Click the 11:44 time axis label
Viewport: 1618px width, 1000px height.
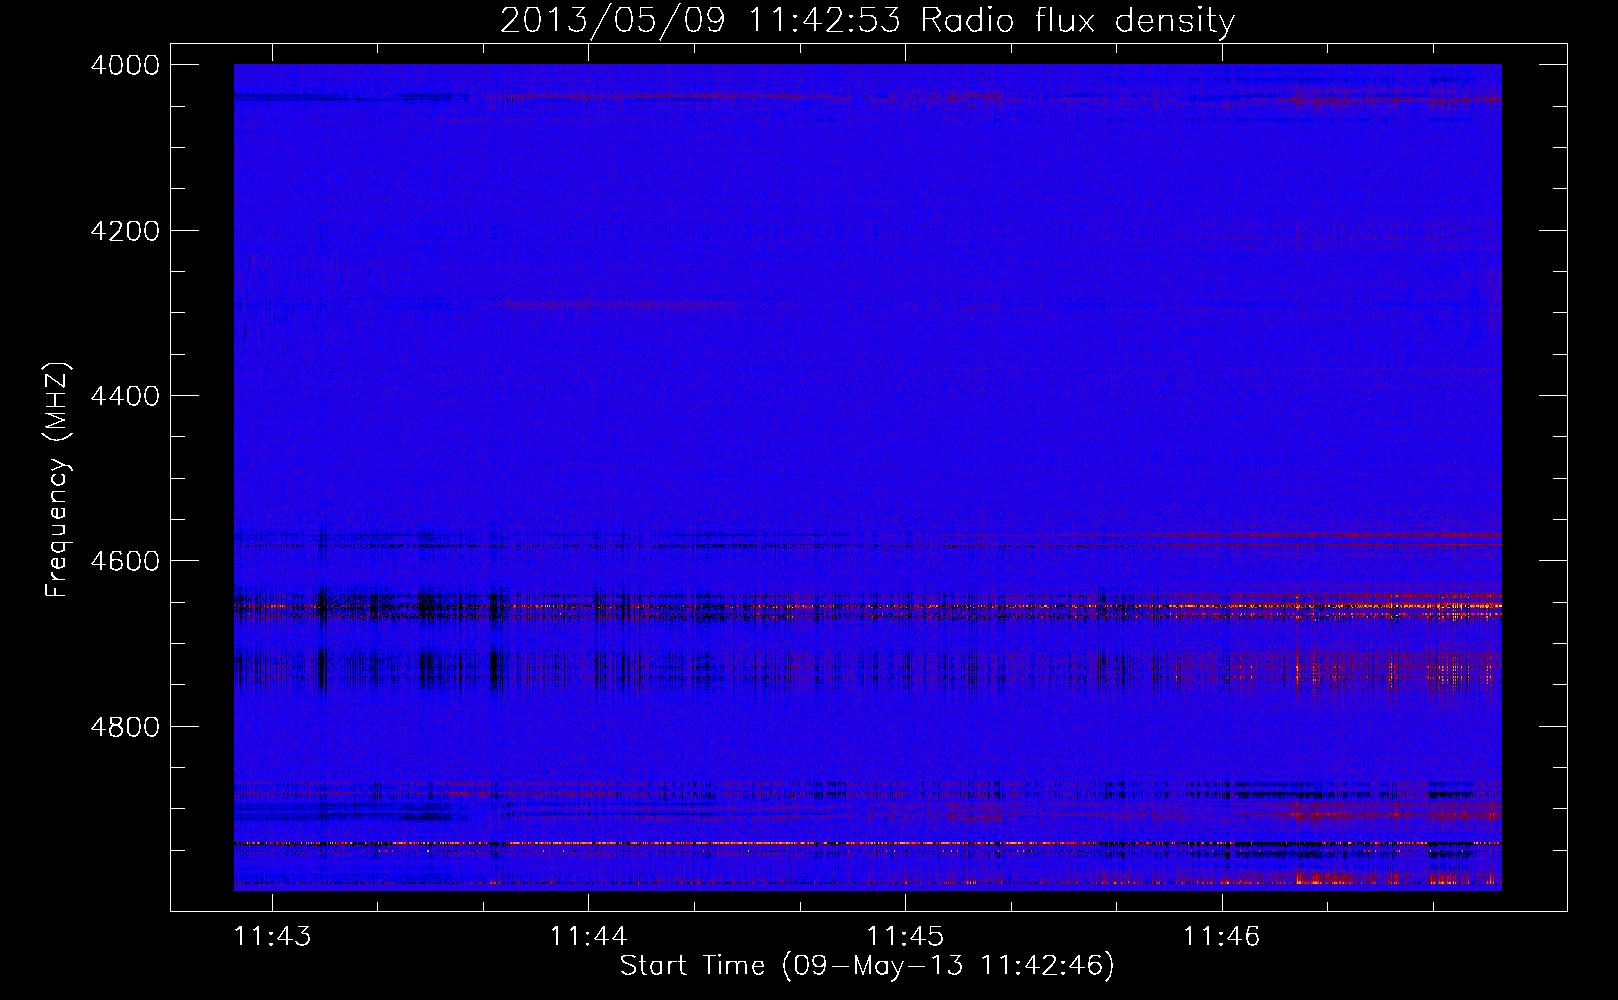click(x=588, y=936)
